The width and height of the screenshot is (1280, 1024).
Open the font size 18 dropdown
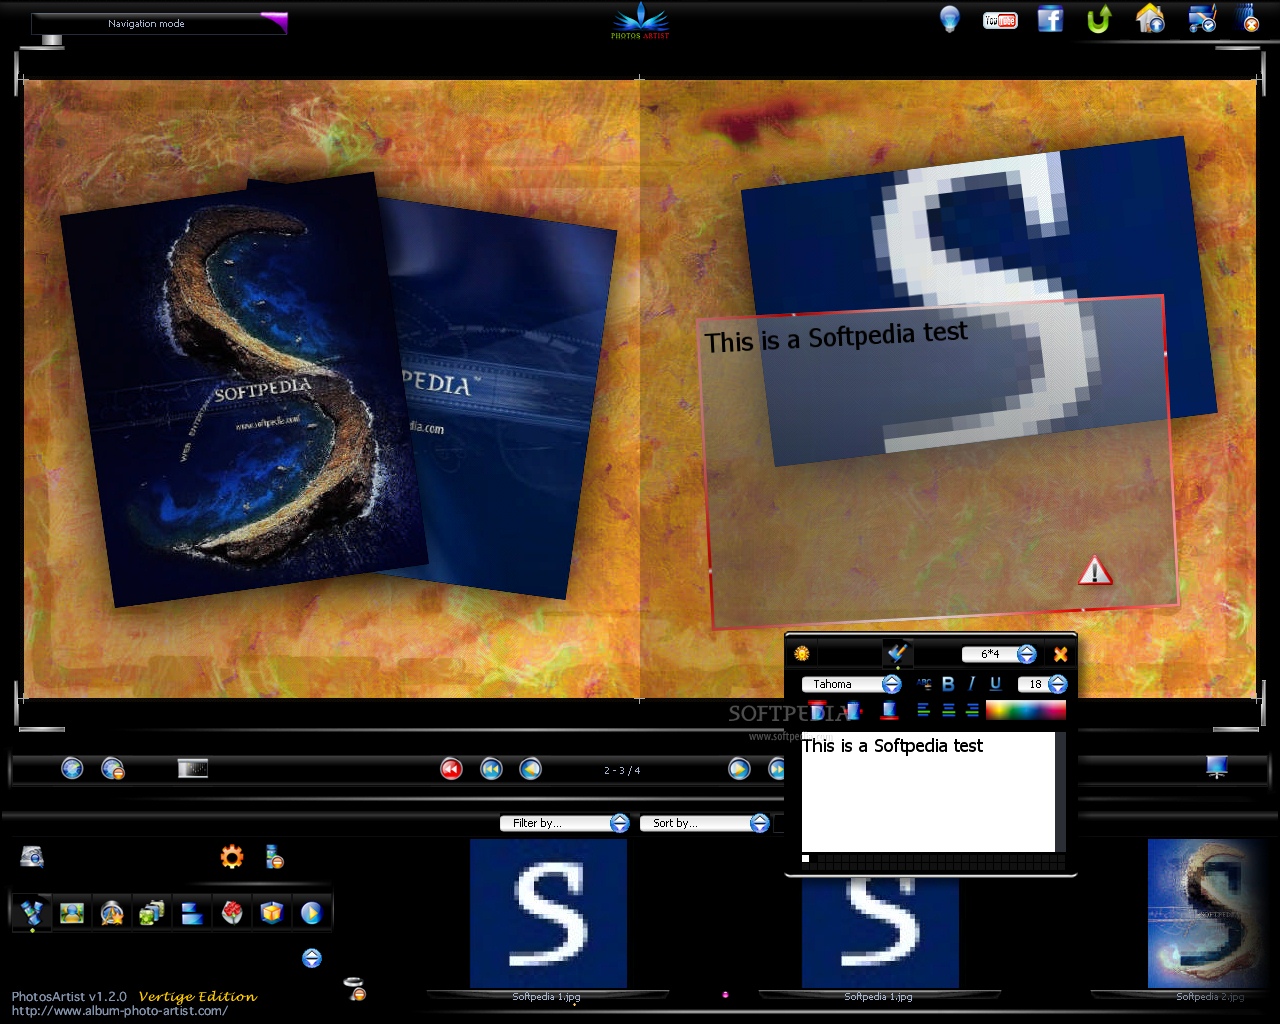point(1043,684)
